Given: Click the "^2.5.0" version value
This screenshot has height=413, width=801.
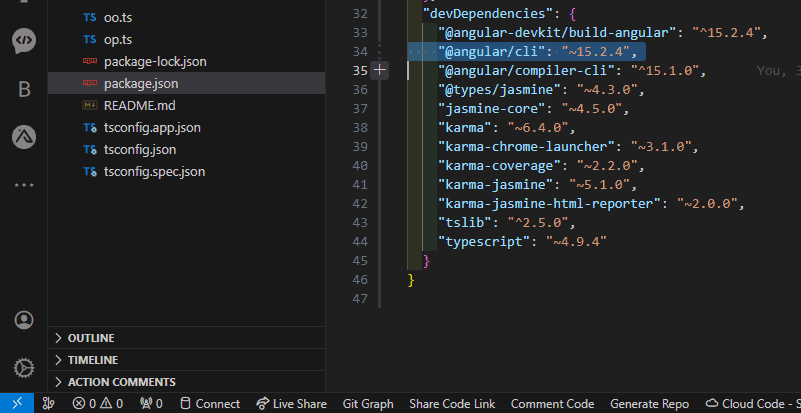Looking at the screenshot, I should pos(538,222).
